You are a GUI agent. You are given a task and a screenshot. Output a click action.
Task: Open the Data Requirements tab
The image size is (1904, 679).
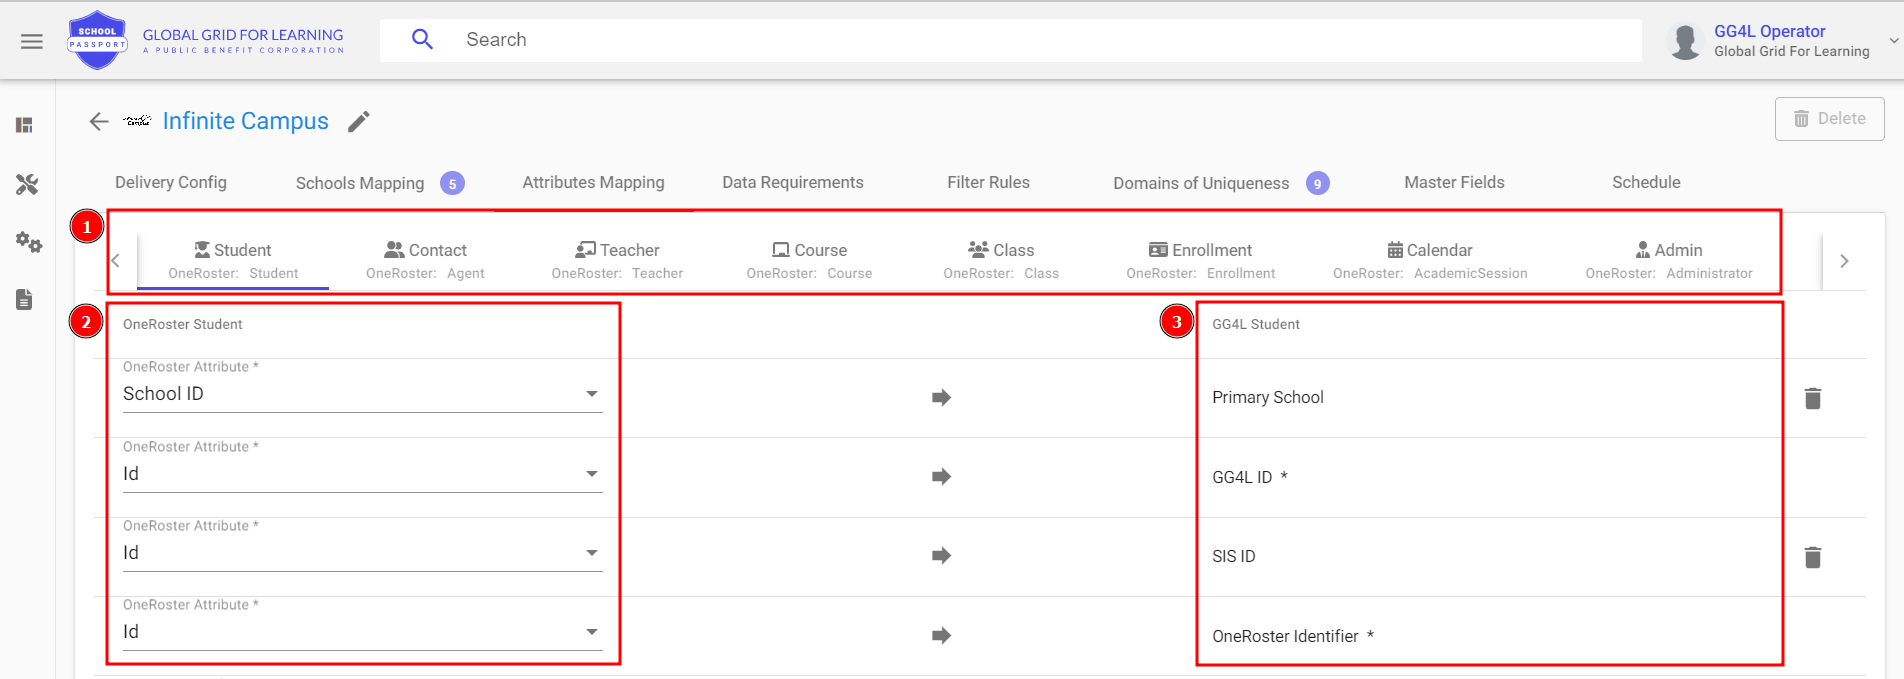coord(793,183)
